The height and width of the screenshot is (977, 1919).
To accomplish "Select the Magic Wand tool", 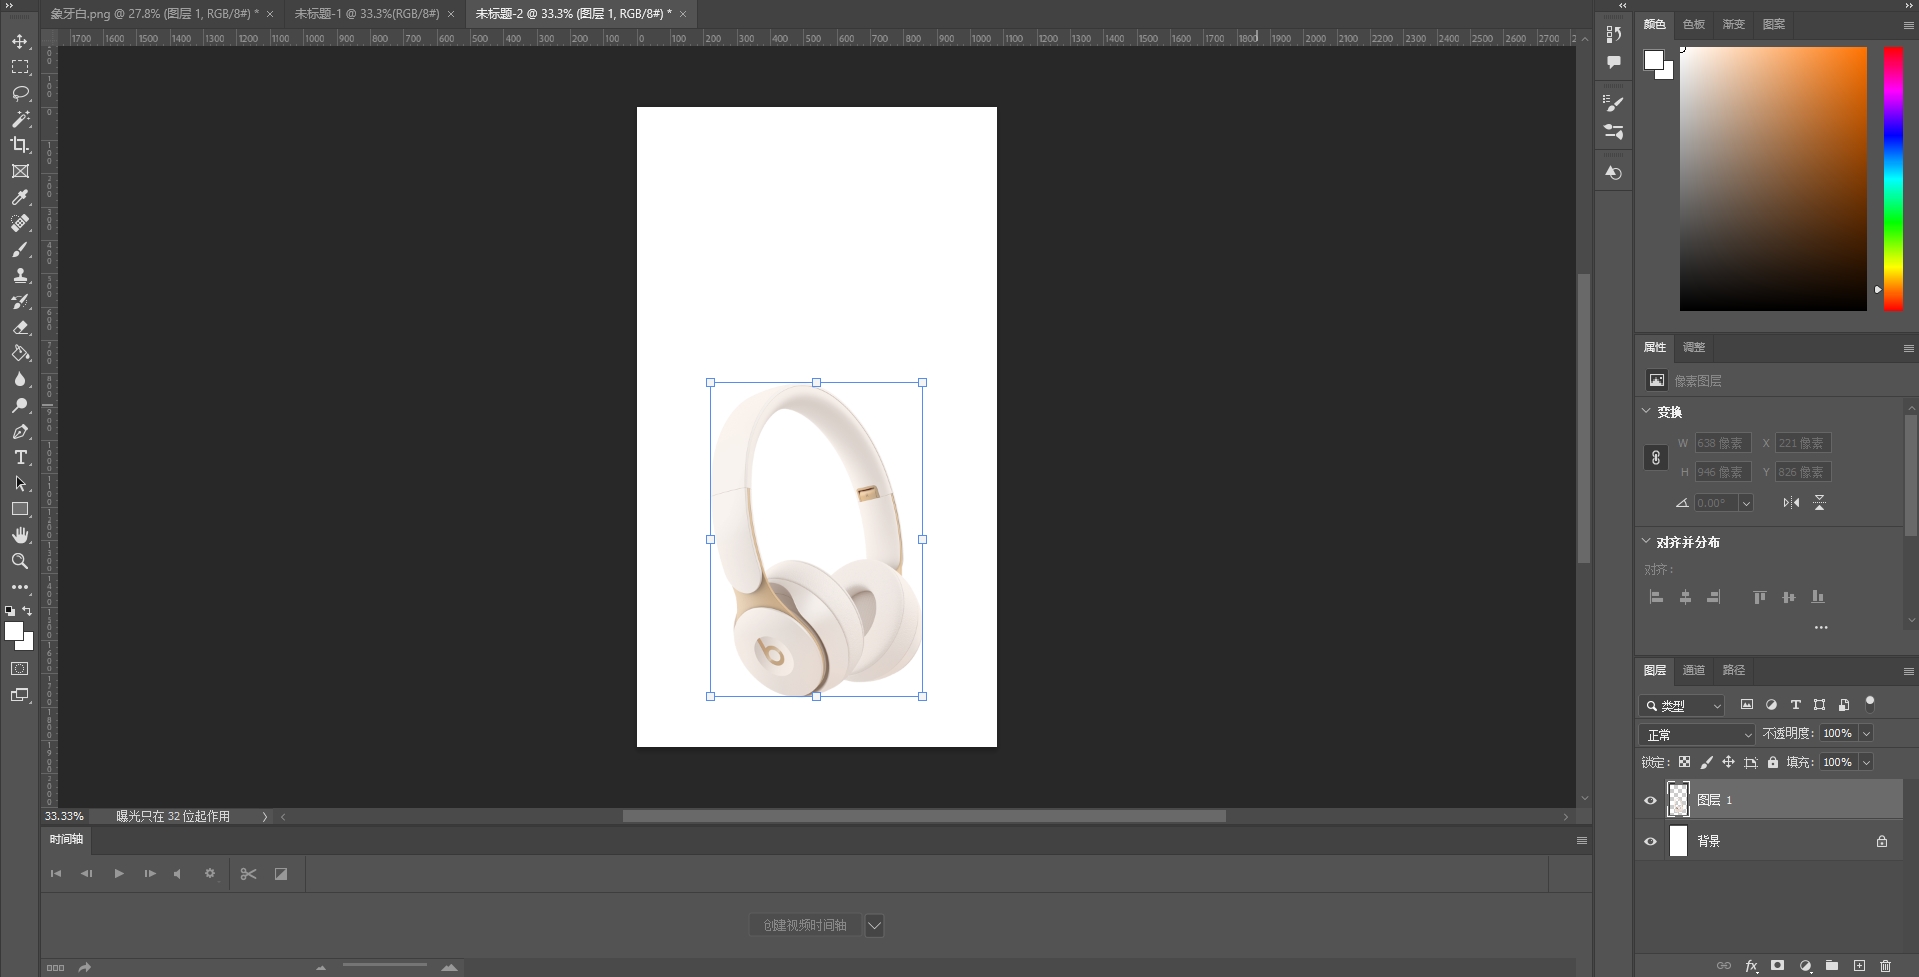I will coord(20,120).
